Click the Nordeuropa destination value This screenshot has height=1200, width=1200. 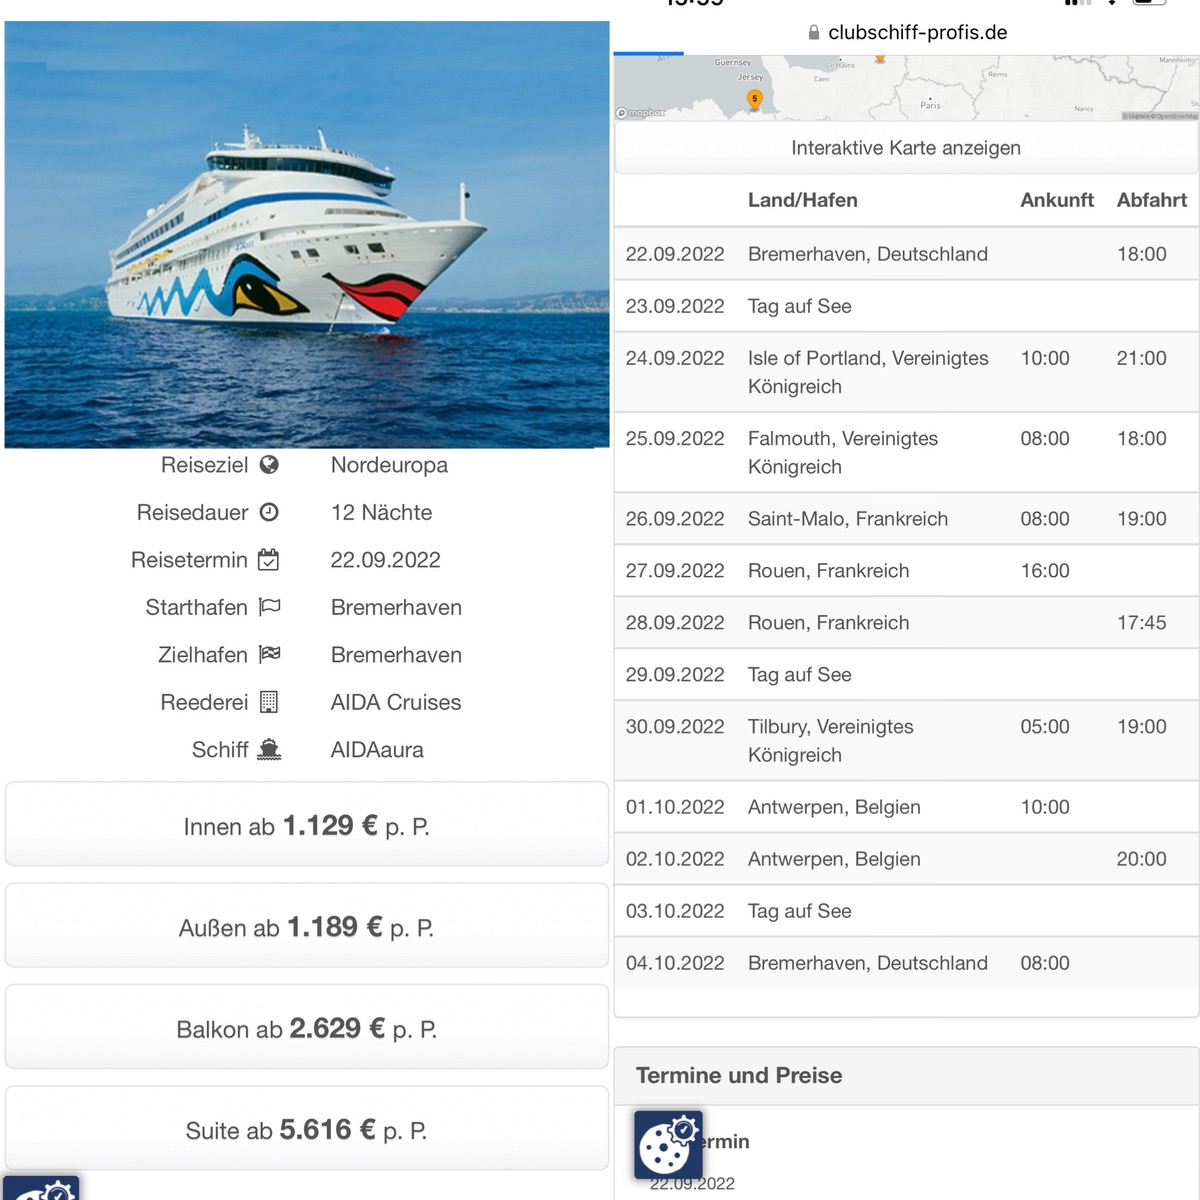pyautogui.click(x=389, y=465)
